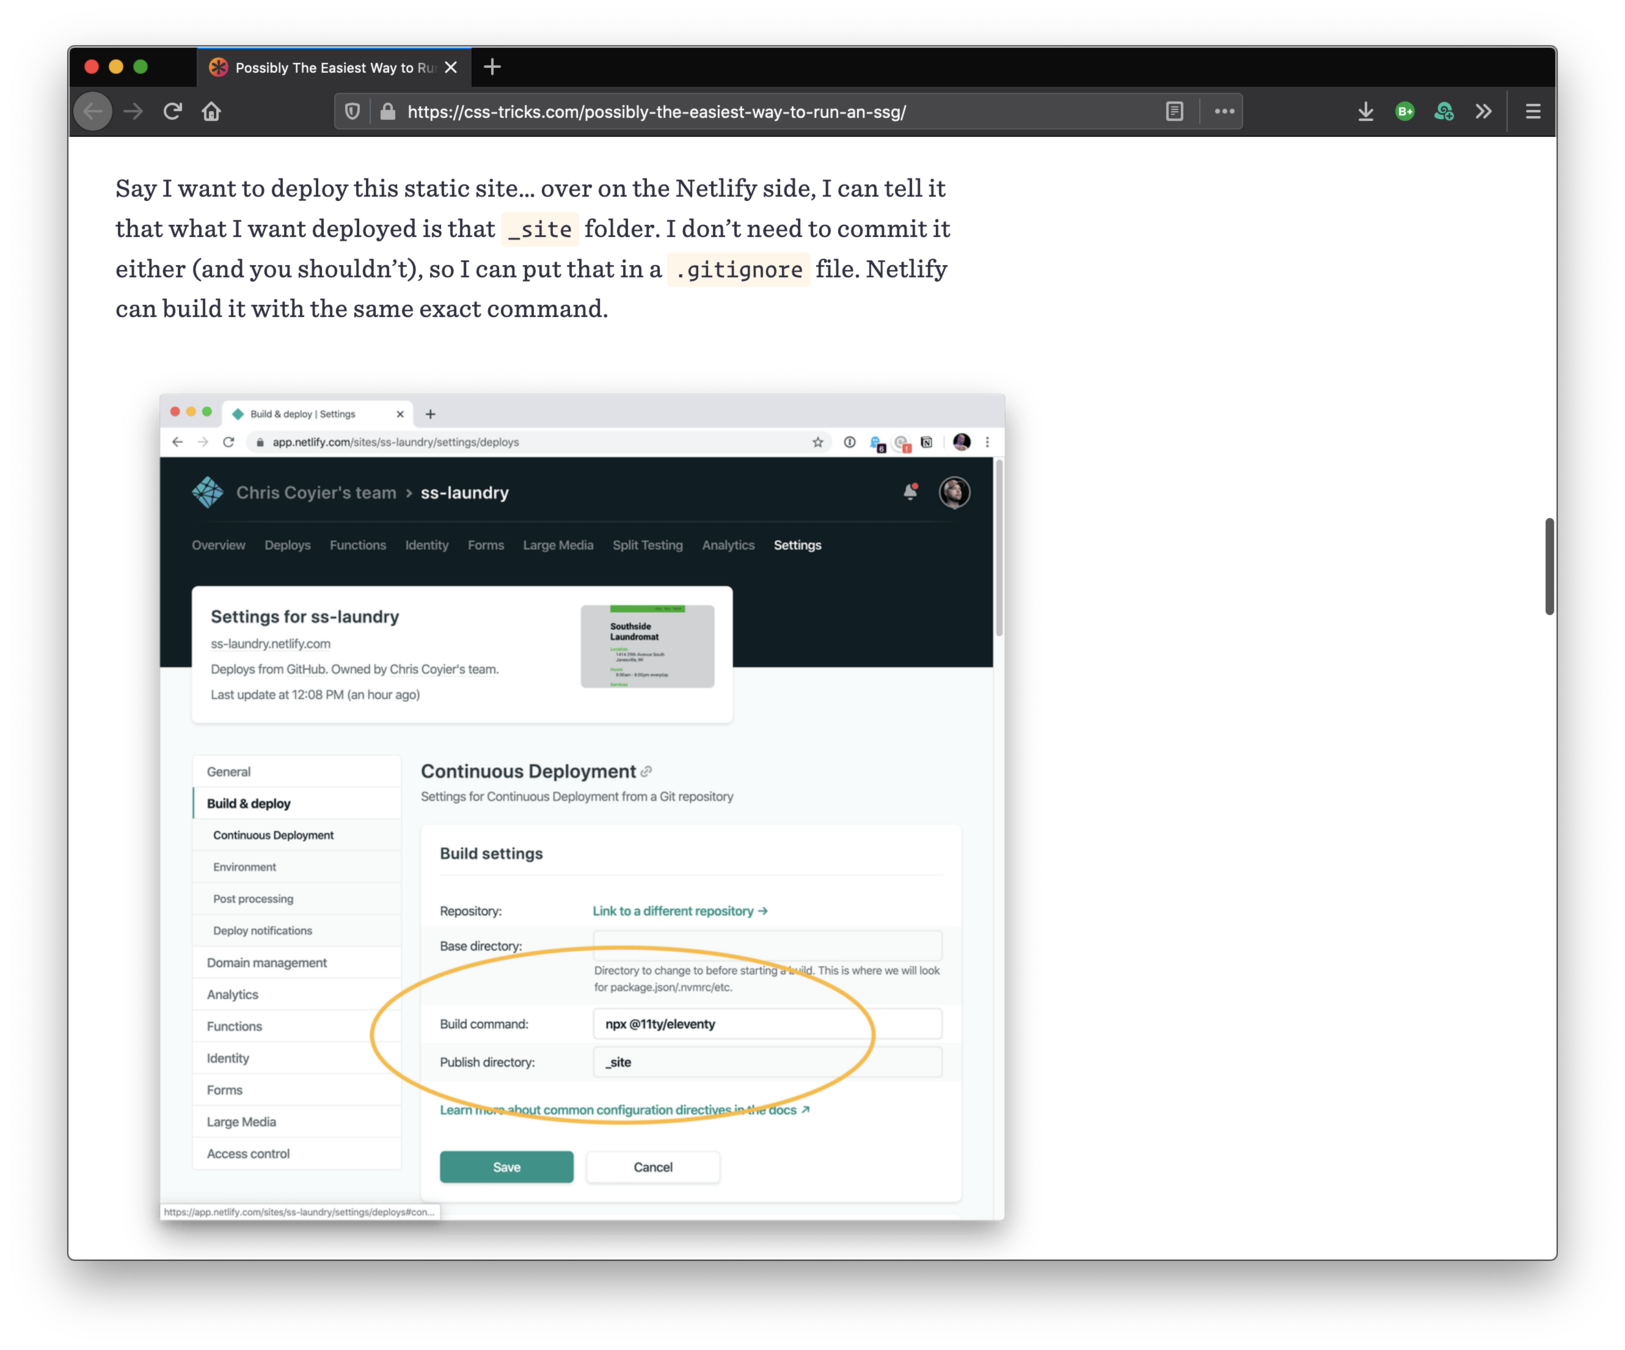Select Access control in sidebar
Screen dimensions: 1625x1350
(x=297, y=1154)
